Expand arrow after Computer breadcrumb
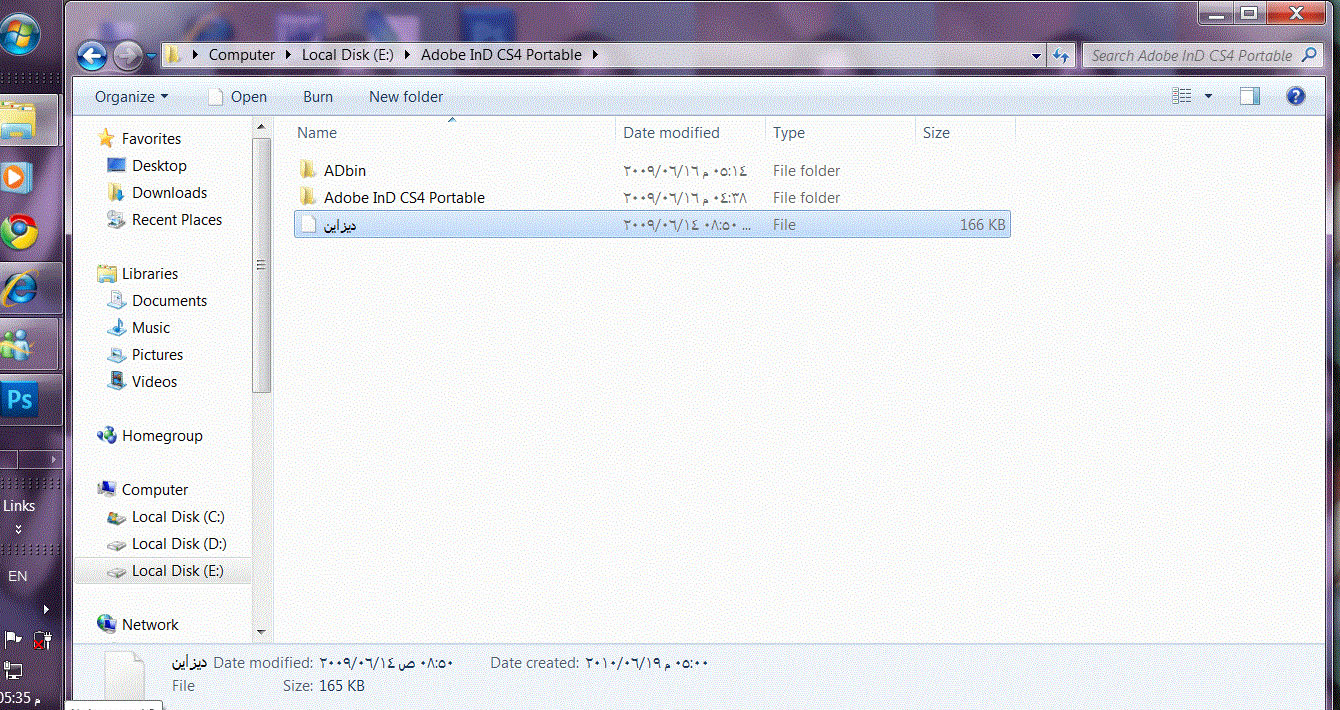The width and height of the screenshot is (1340, 710). point(288,55)
